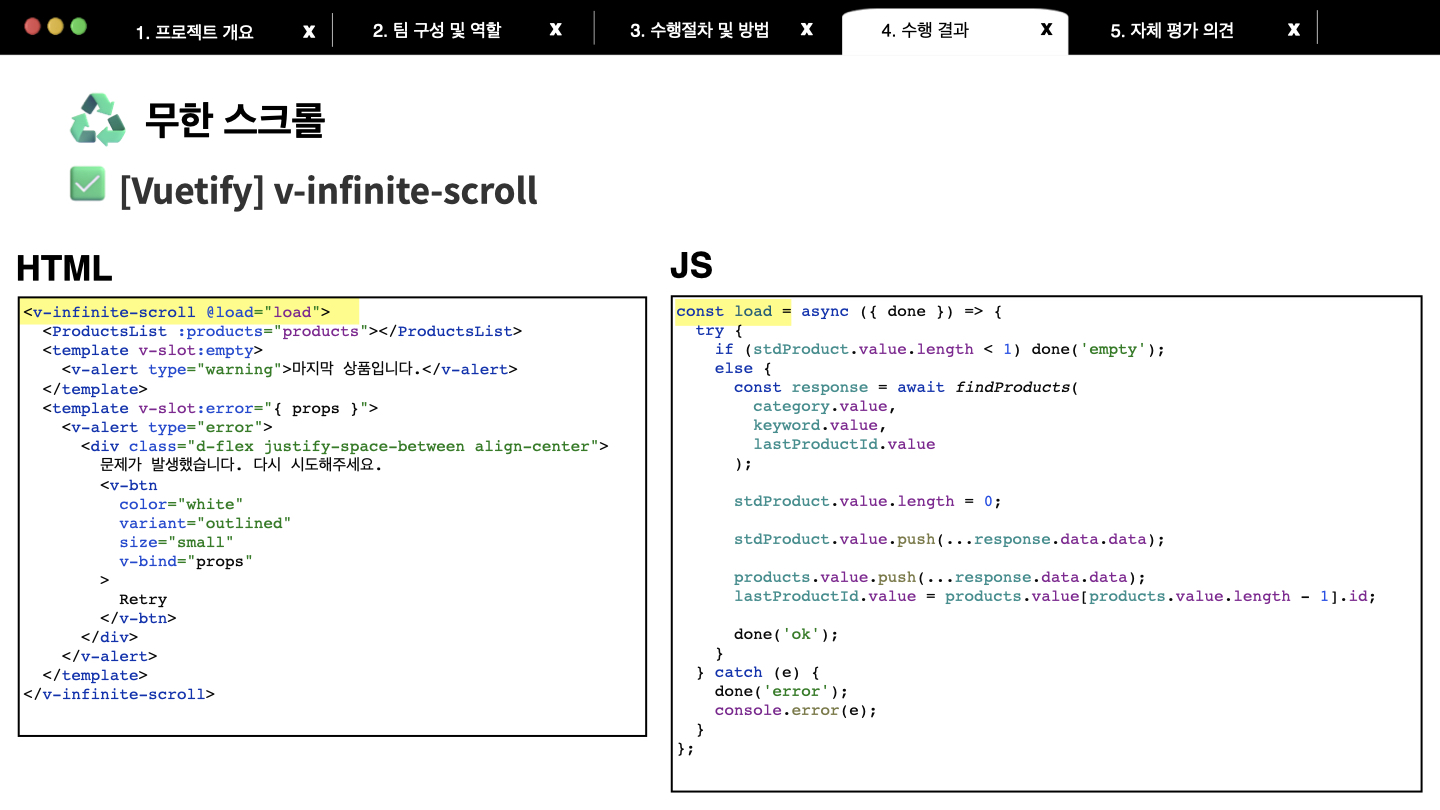The height and width of the screenshot is (810, 1440).
Task: Close the '5. 자체 평가 의견' tab
Action: tap(1294, 29)
